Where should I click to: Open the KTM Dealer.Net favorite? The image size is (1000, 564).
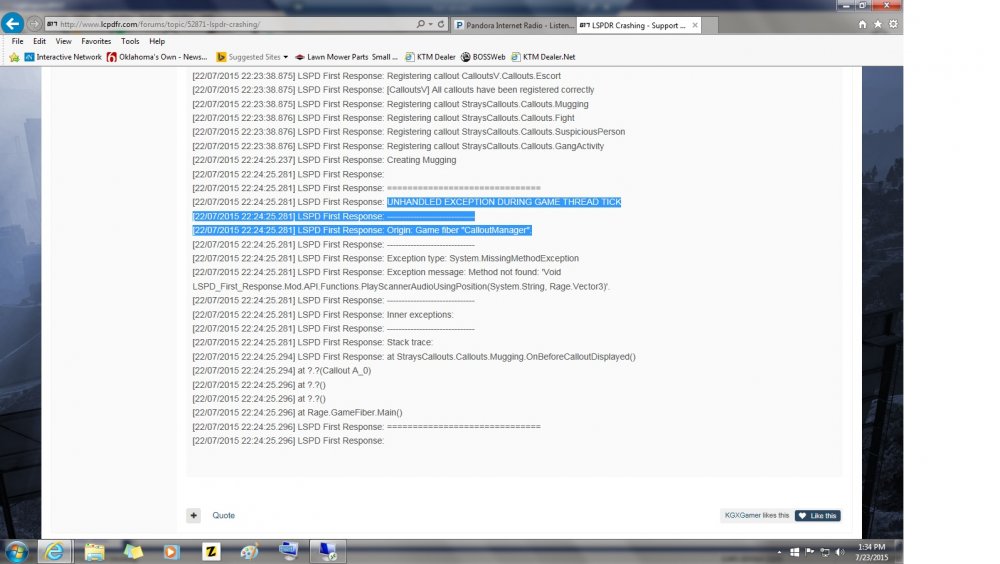pos(543,57)
